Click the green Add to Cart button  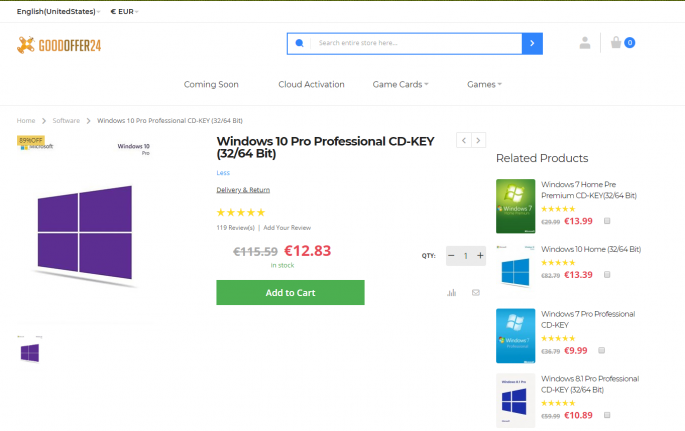pos(290,293)
